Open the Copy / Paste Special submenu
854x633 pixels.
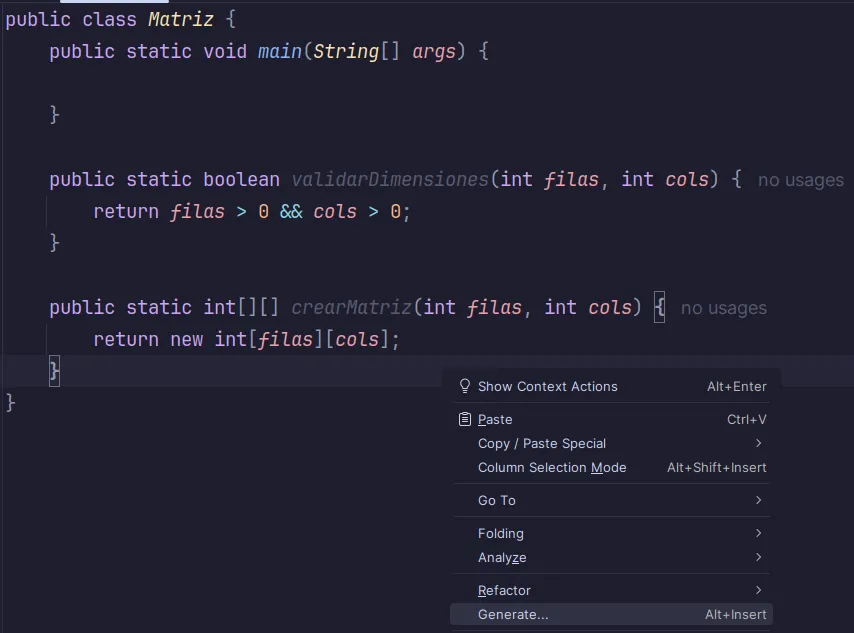[x=611, y=443]
